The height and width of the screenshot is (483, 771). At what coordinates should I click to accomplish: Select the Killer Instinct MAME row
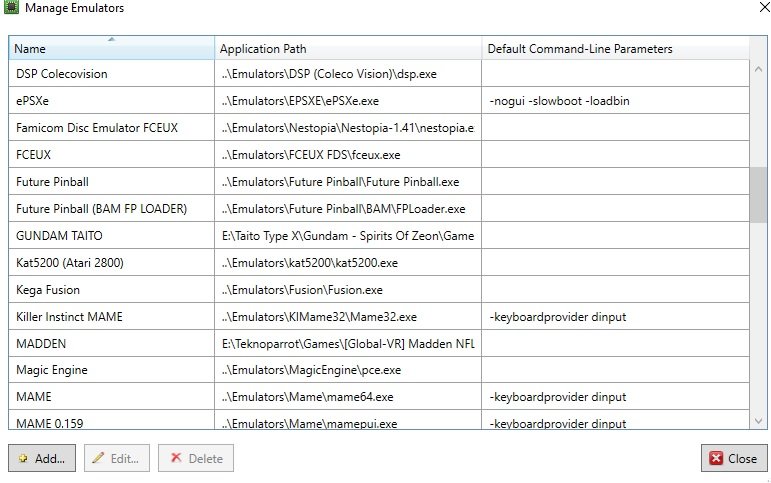coord(379,317)
